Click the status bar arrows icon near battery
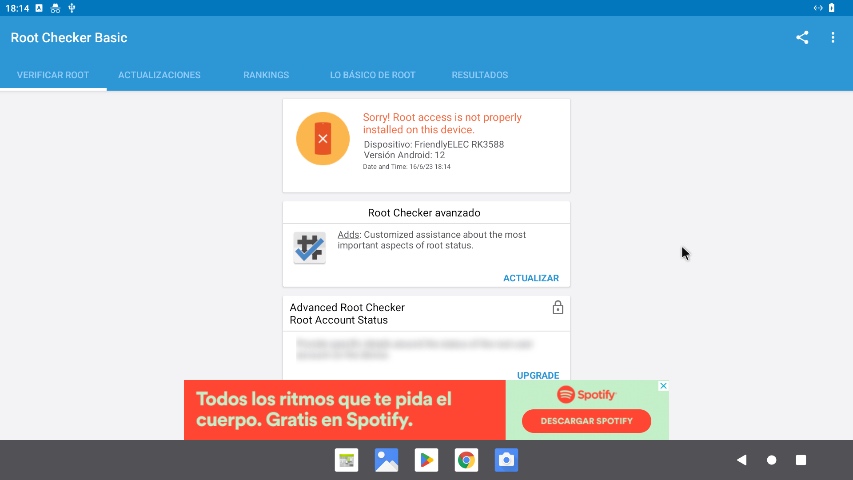 (x=818, y=8)
